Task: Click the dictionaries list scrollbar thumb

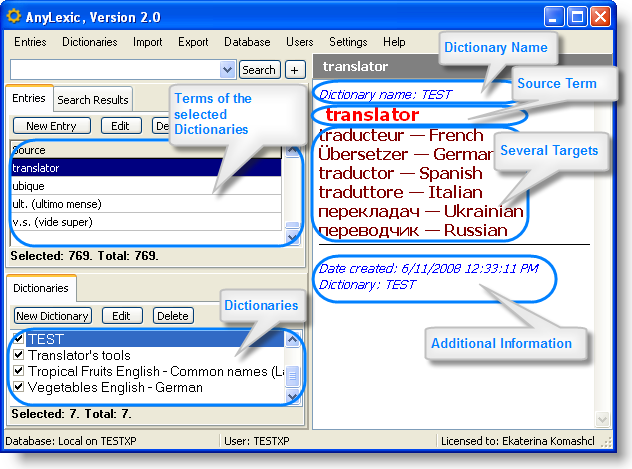Action: pos(293,376)
